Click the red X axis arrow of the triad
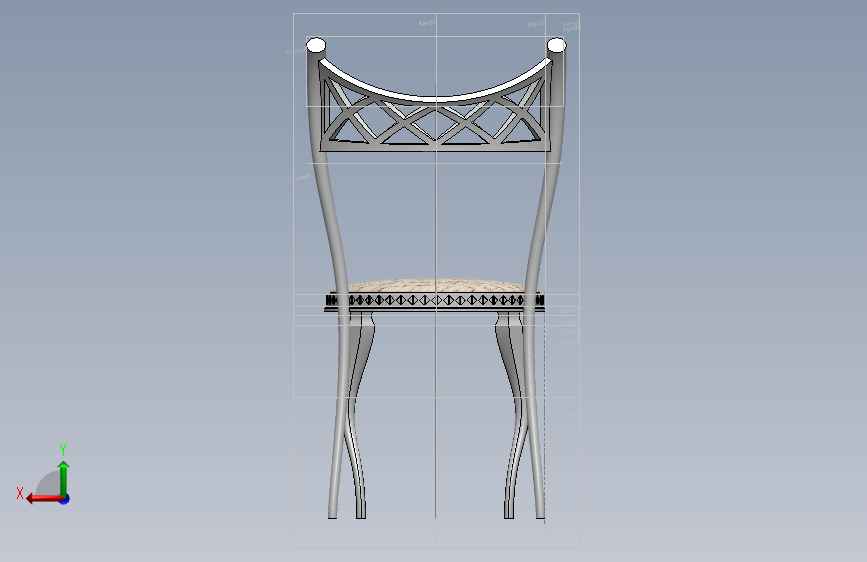This screenshot has width=867, height=562. click(x=44, y=499)
